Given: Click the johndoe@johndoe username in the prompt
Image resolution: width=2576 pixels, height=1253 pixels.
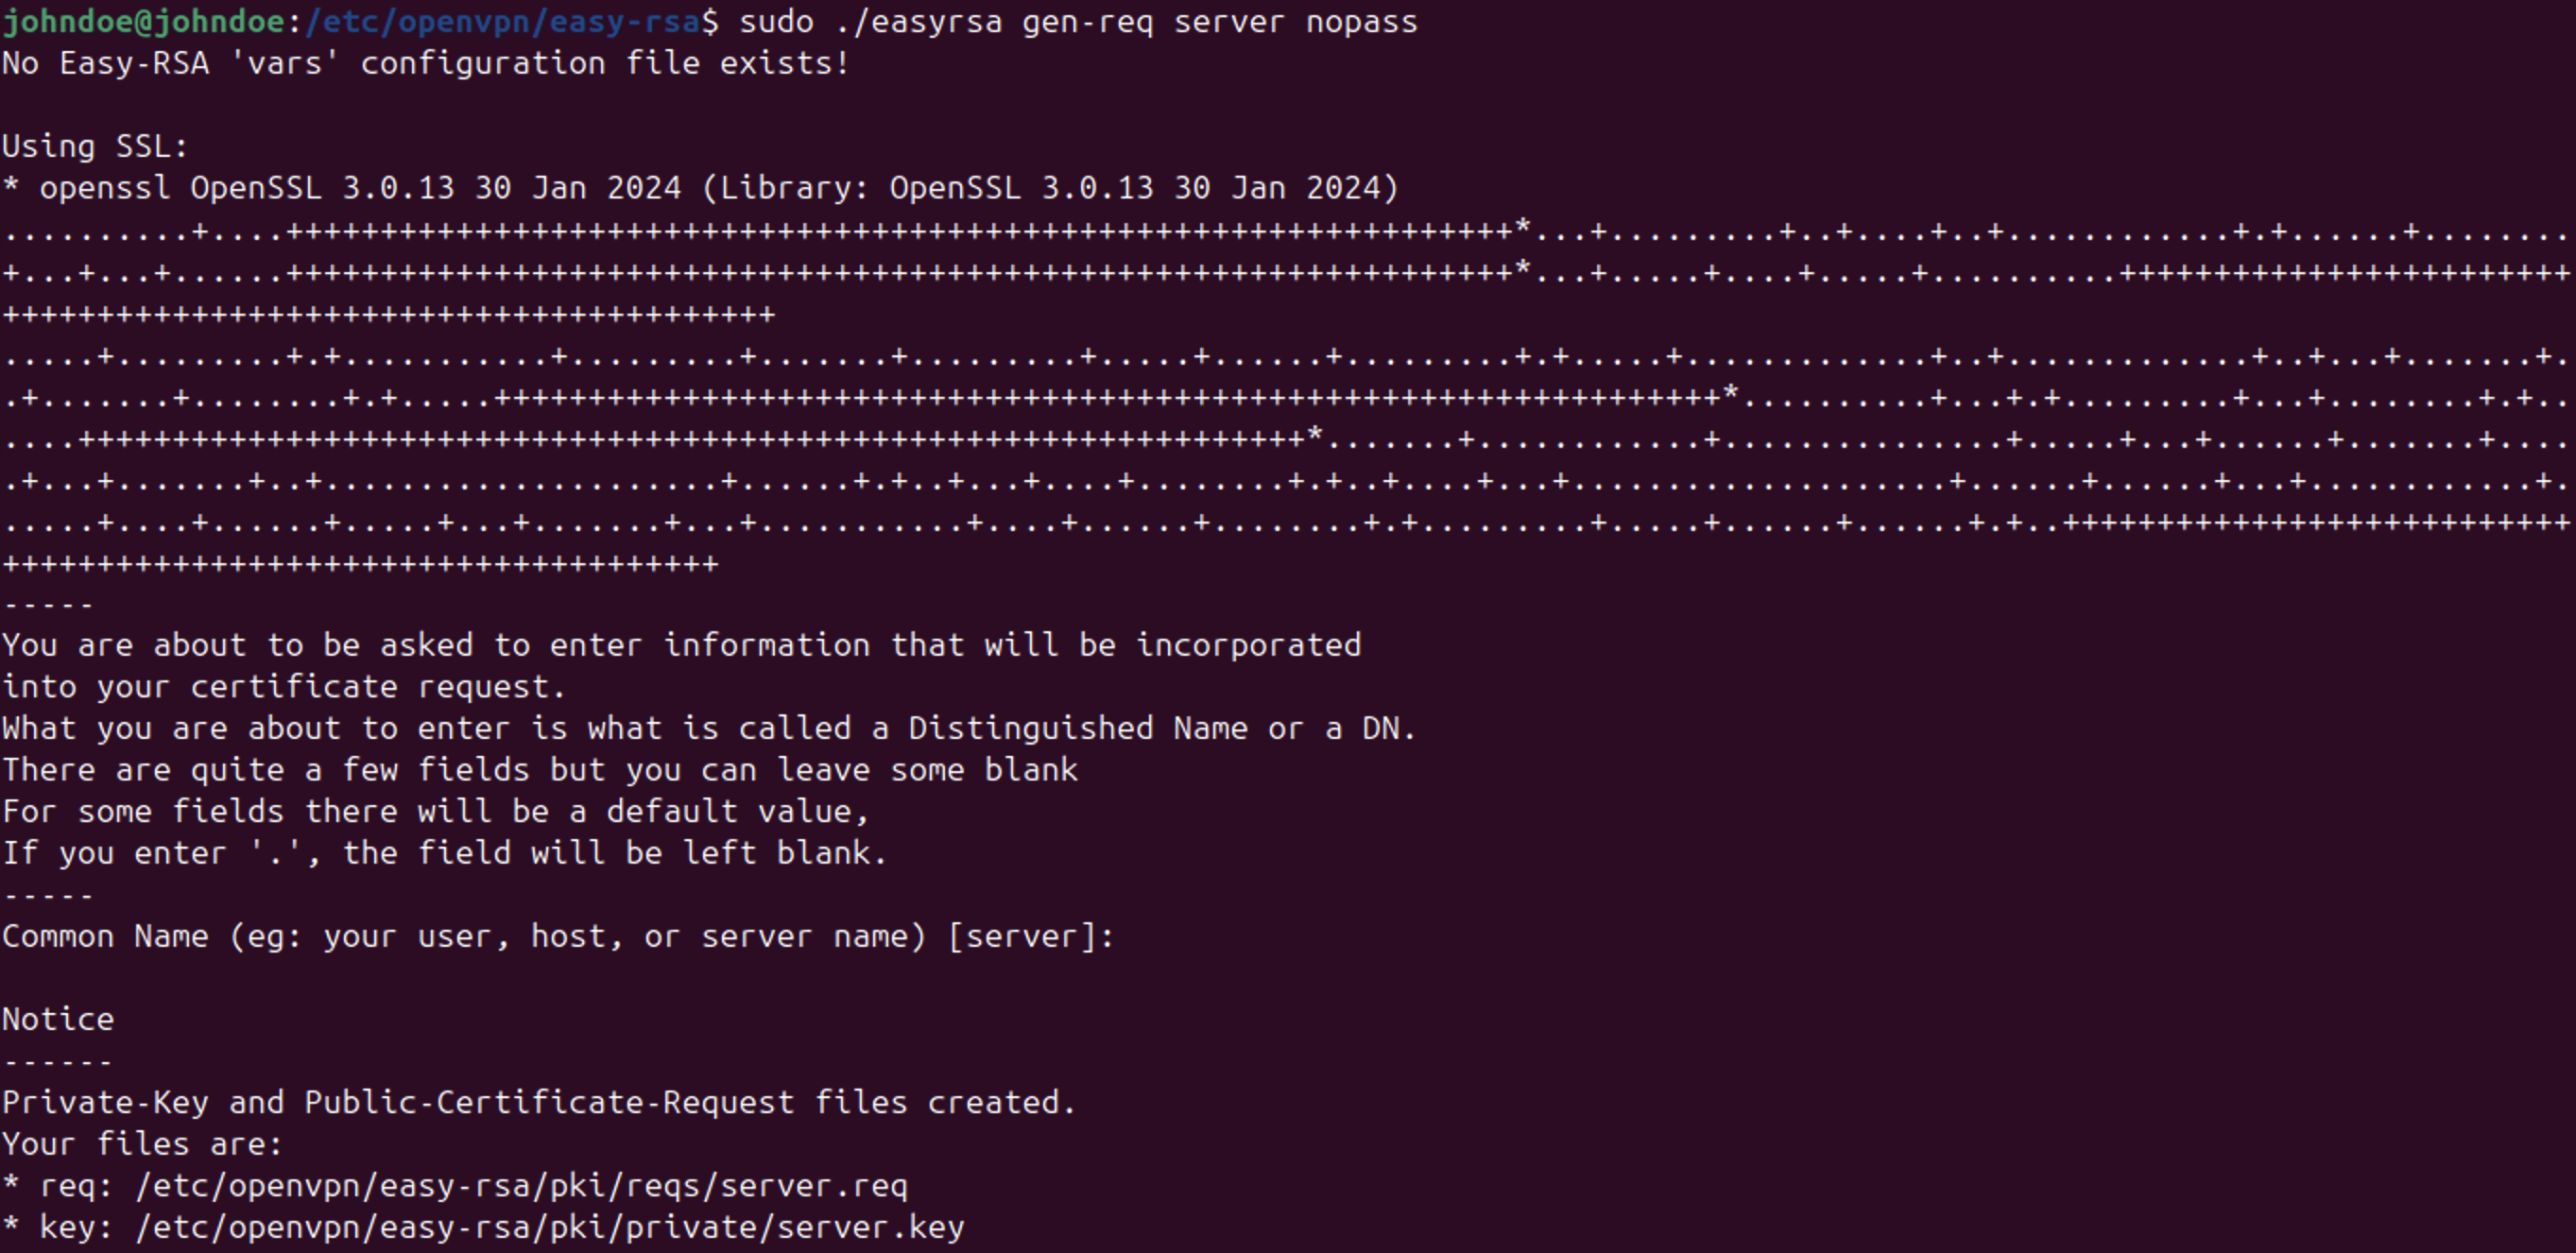Looking at the screenshot, I should 144,22.
